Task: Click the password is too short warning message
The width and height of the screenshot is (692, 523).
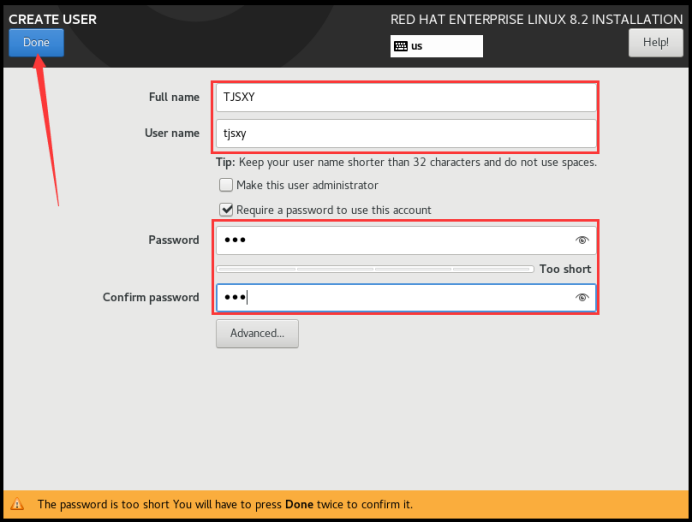Action: (x=225, y=504)
